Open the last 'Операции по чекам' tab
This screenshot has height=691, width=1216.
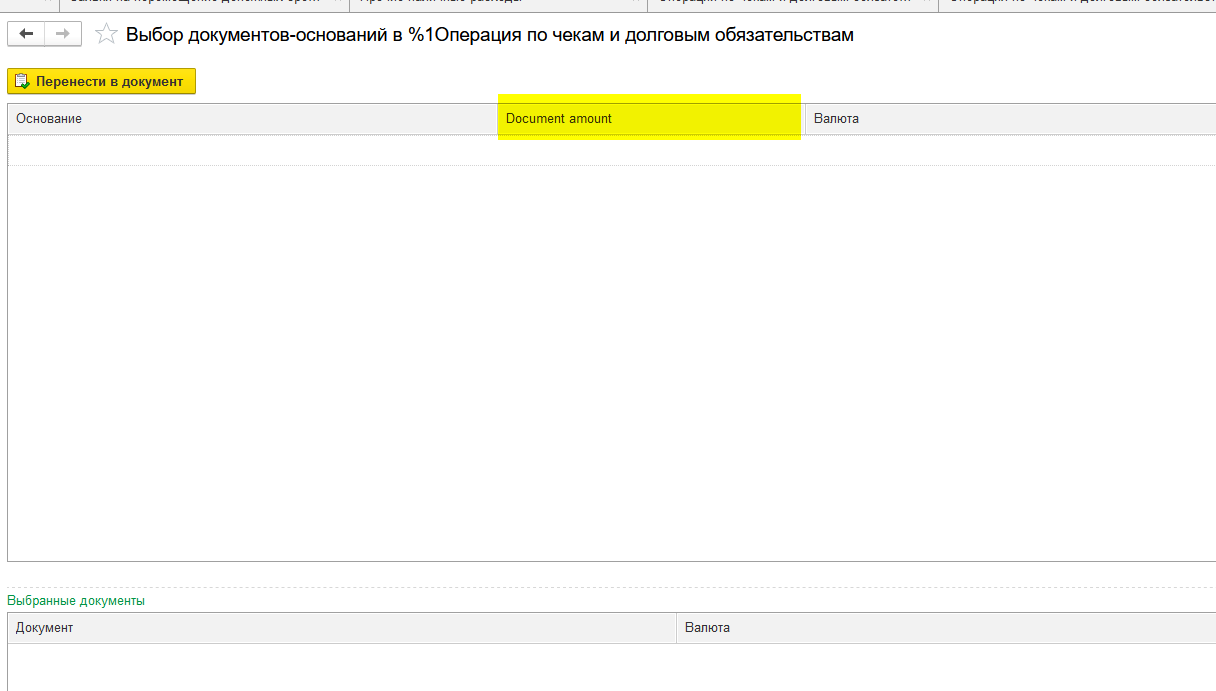click(1070, 5)
